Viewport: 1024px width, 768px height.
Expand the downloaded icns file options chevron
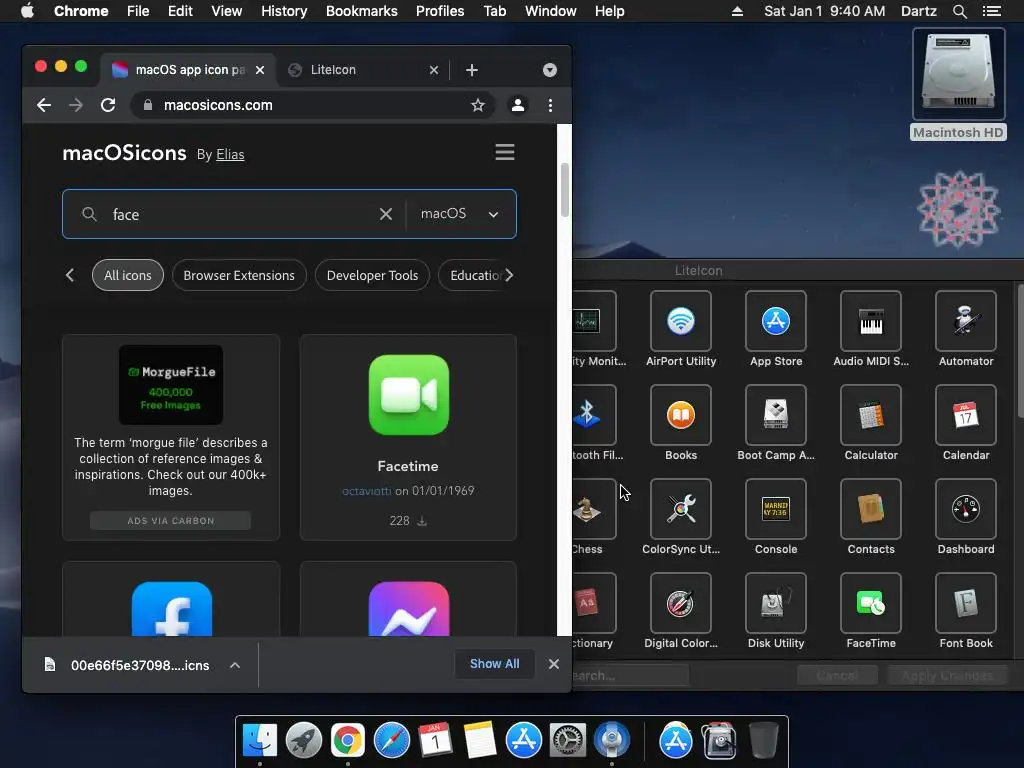(235, 665)
